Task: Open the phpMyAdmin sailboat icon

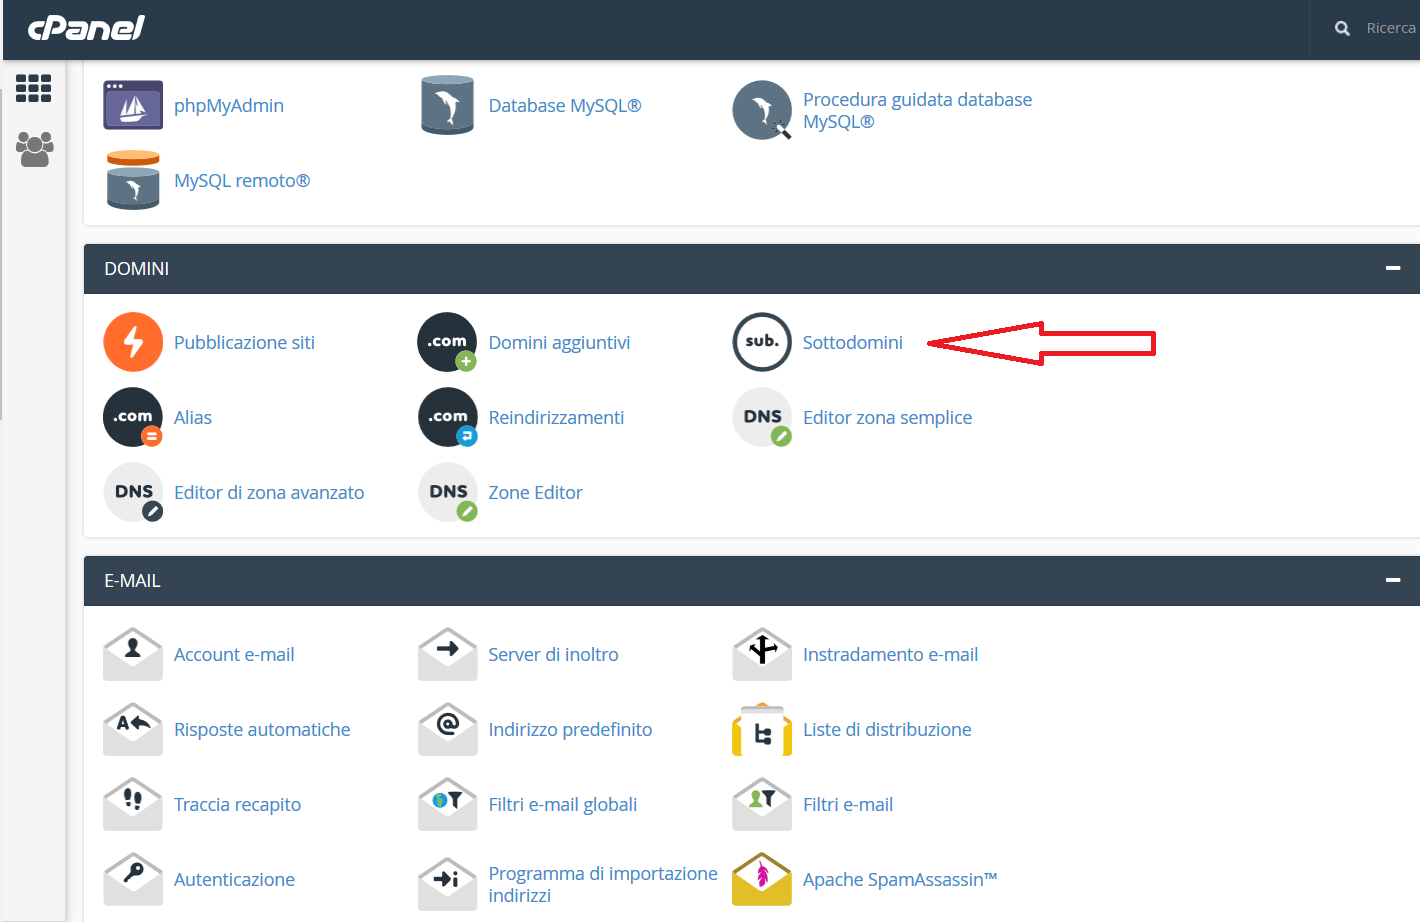Action: (133, 105)
